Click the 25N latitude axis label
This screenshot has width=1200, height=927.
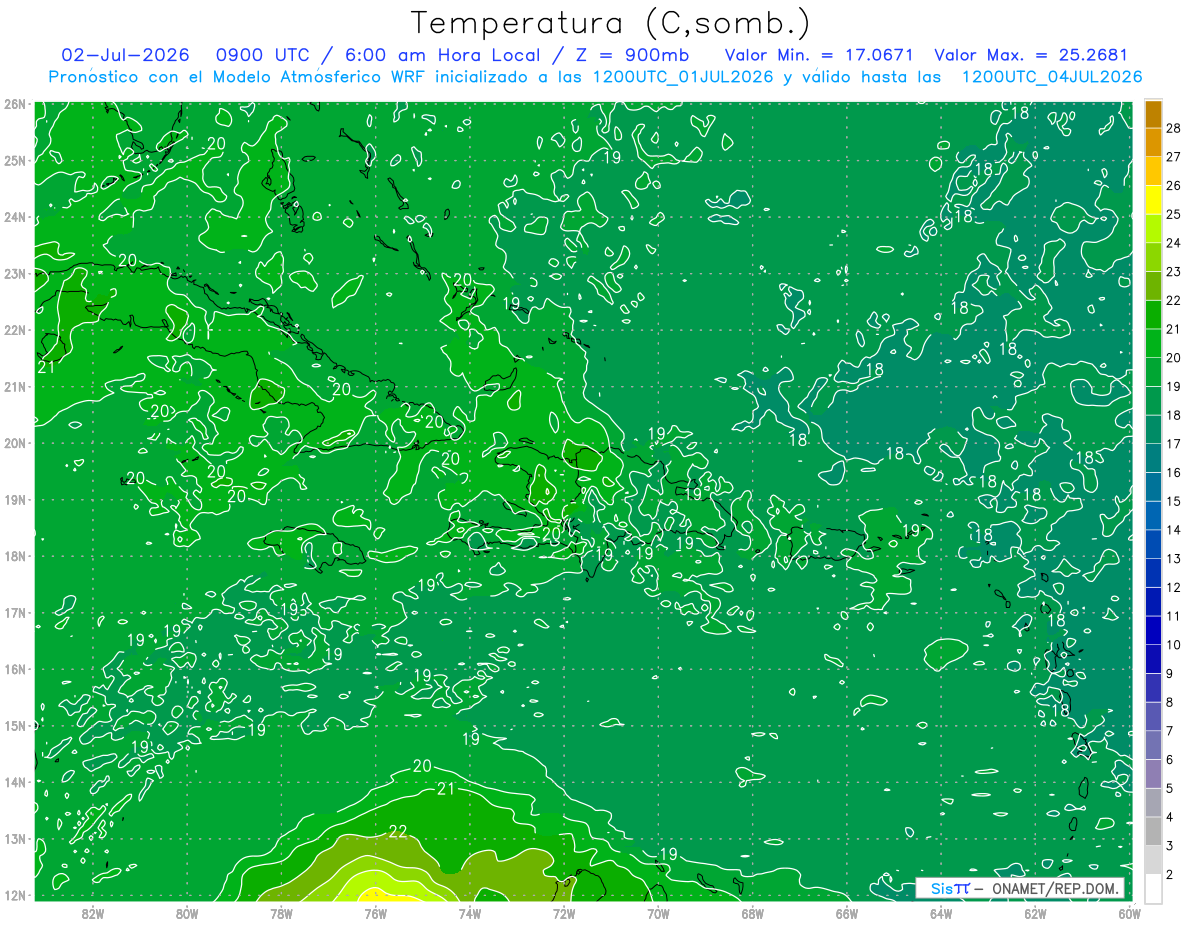click(x=15, y=160)
